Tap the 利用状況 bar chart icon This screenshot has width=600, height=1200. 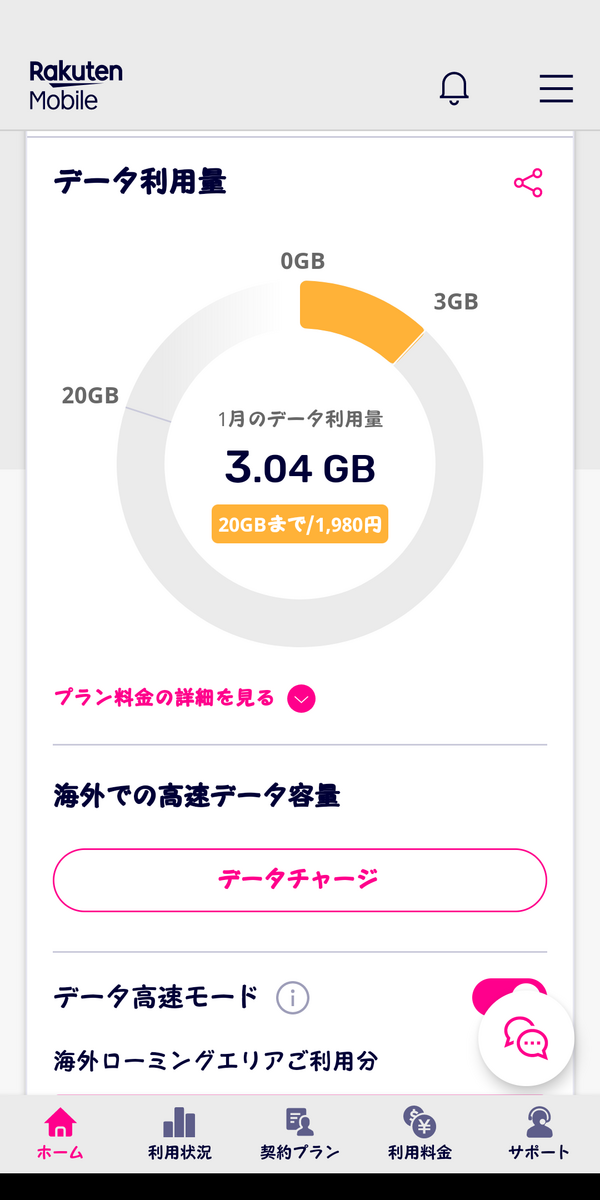(180, 1122)
